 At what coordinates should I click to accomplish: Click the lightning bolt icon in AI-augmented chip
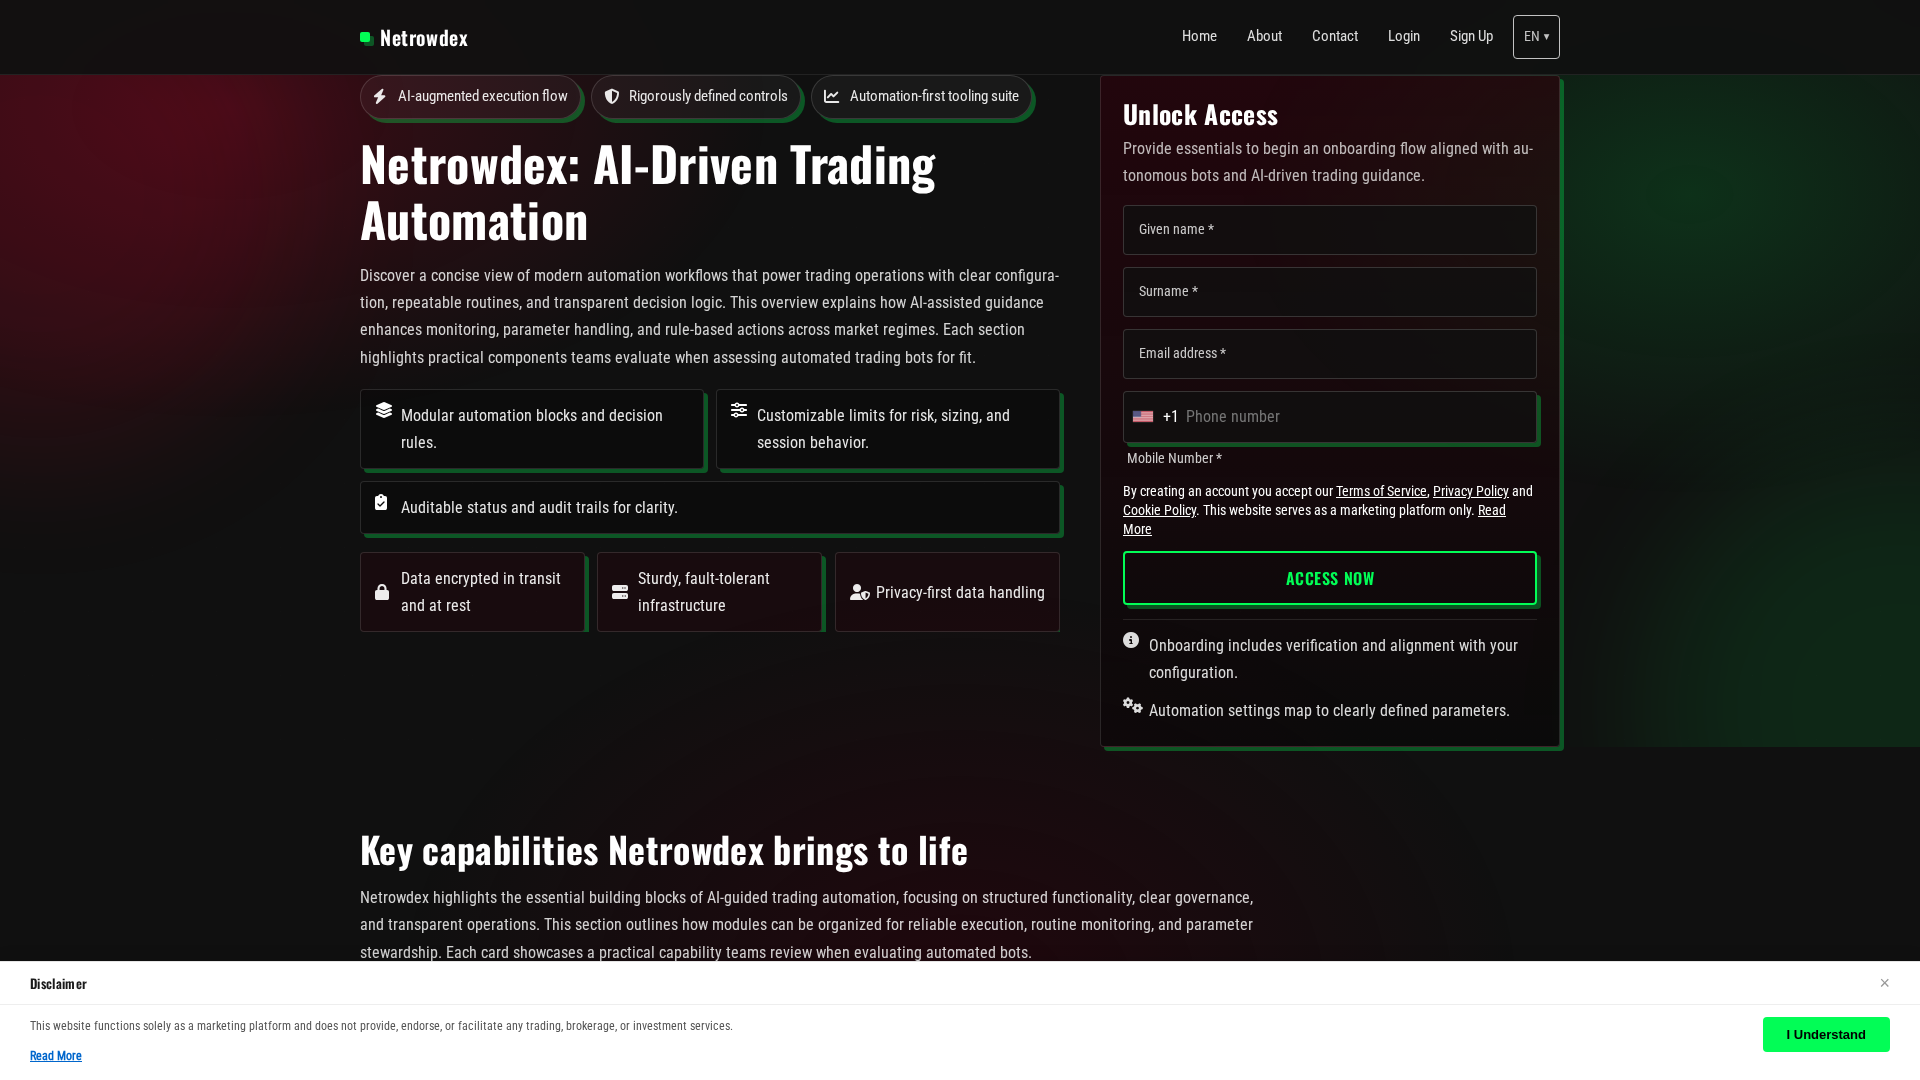tap(380, 97)
